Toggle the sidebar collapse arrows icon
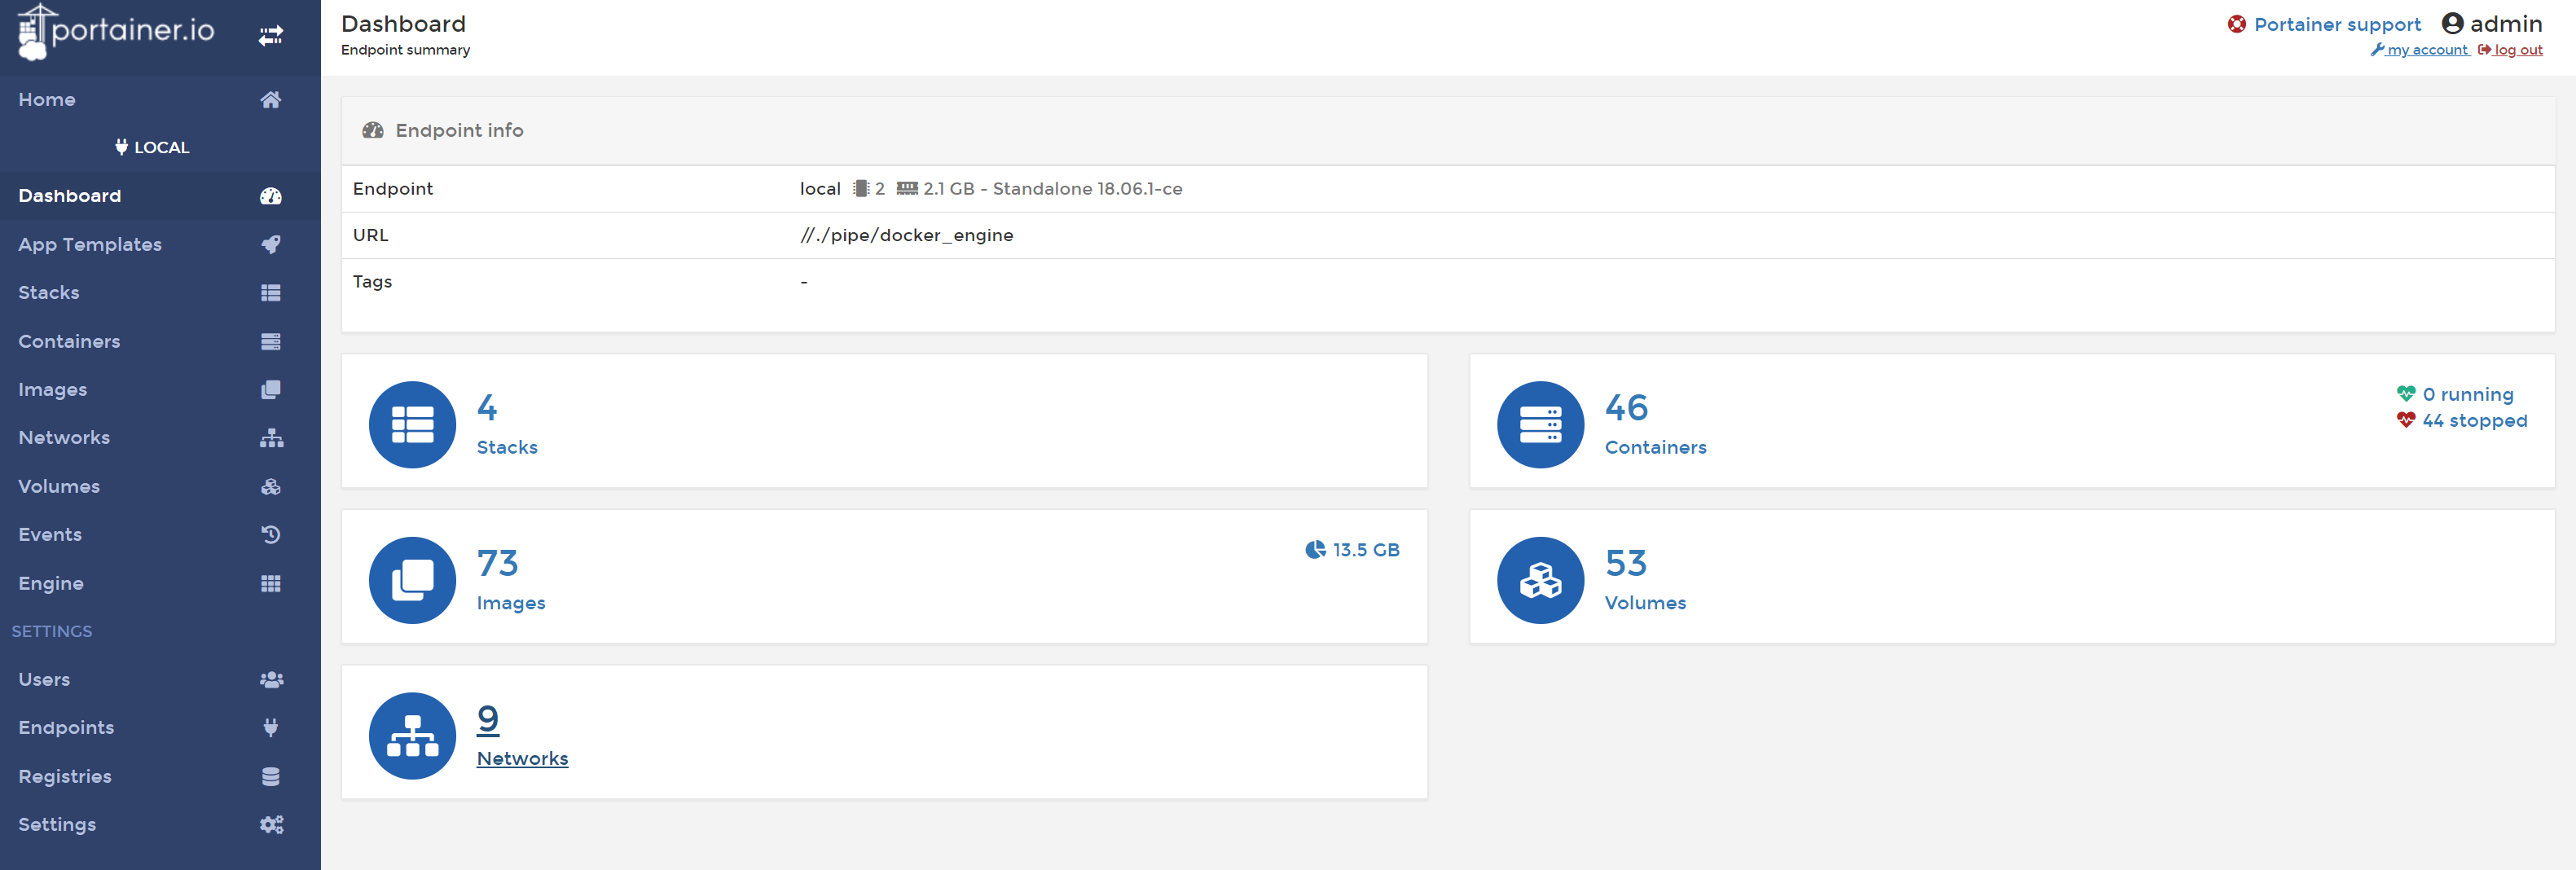 (x=270, y=36)
